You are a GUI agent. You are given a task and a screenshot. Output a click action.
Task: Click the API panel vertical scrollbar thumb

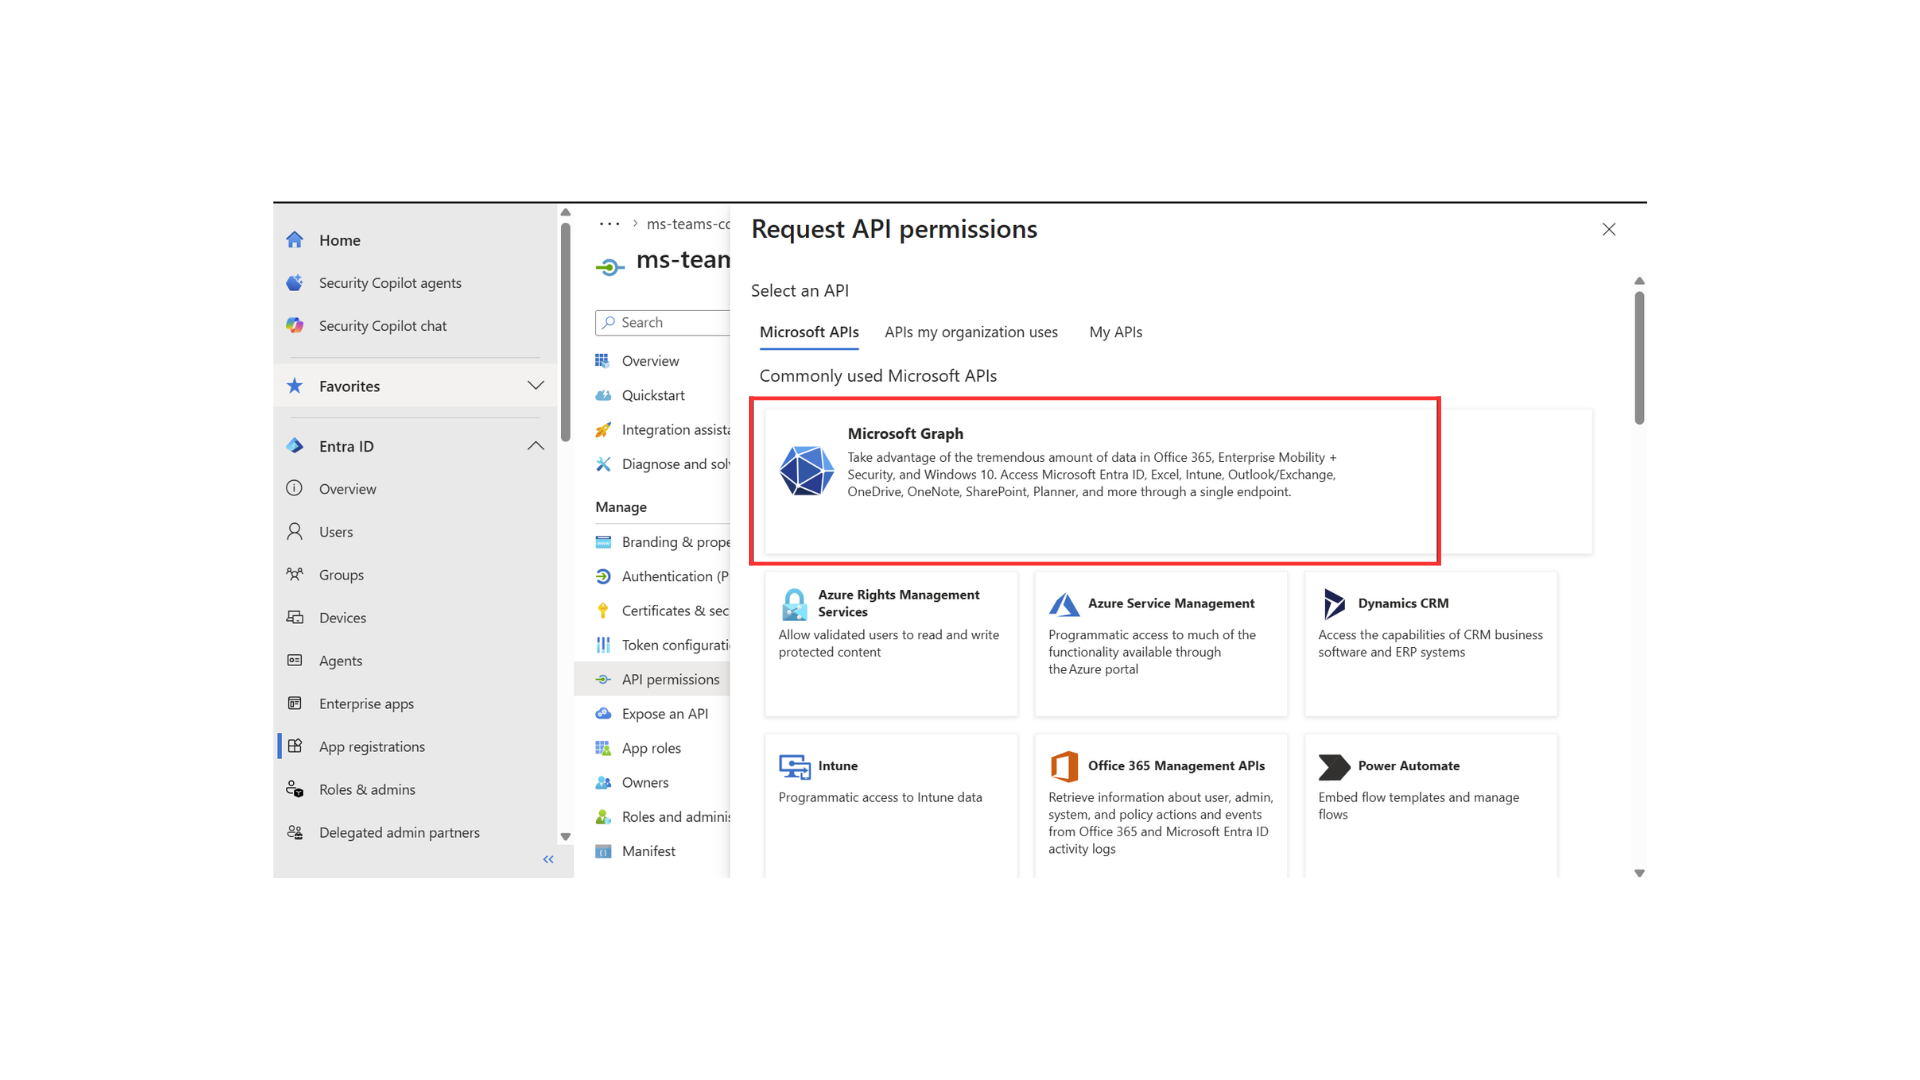[1639, 357]
